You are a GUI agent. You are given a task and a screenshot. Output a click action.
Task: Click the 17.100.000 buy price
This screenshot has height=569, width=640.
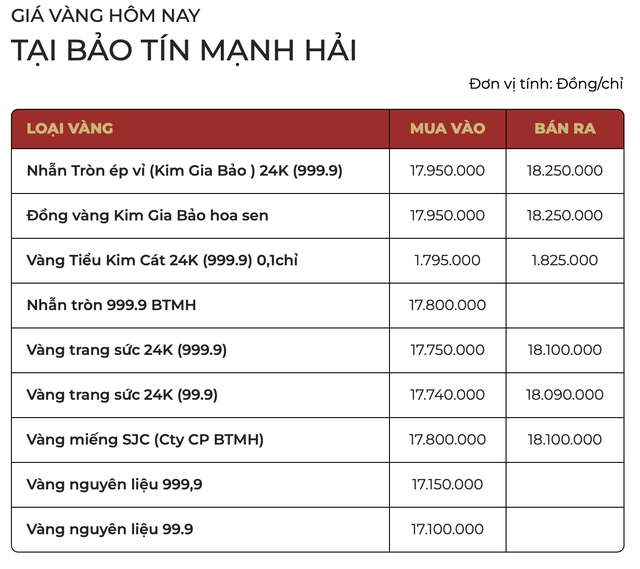pos(447,528)
